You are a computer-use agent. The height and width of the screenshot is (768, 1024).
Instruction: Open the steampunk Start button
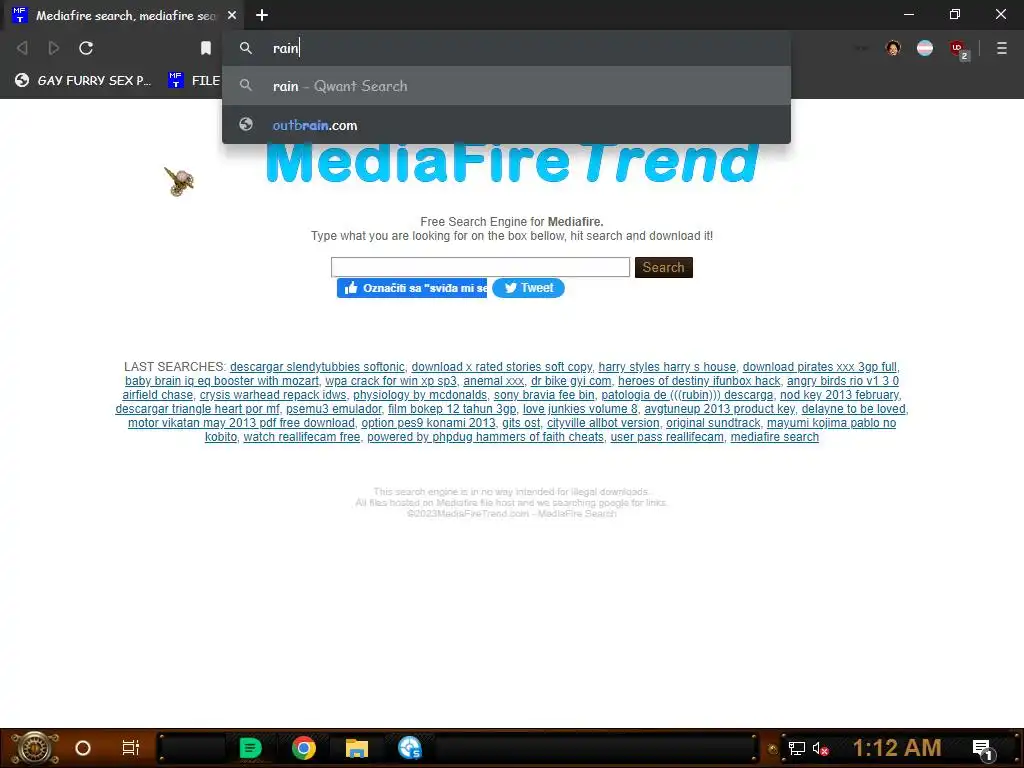click(34, 748)
